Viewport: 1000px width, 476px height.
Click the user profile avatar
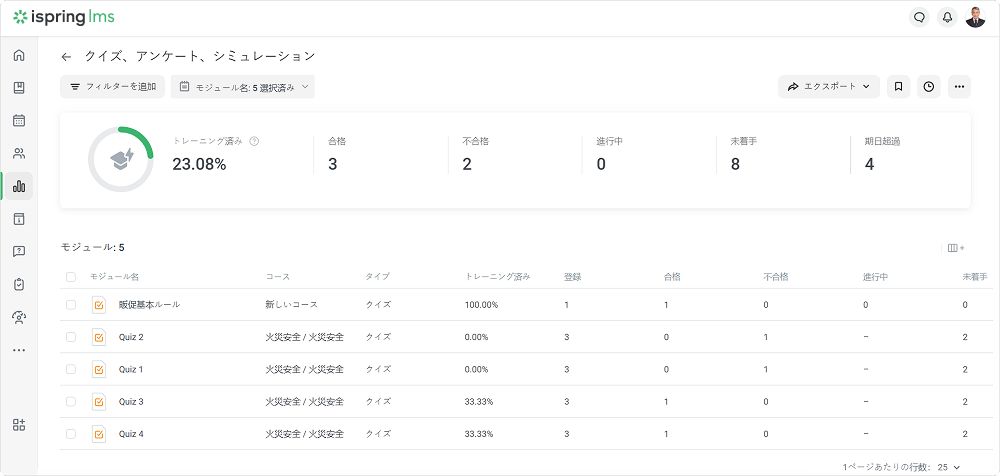tap(975, 17)
